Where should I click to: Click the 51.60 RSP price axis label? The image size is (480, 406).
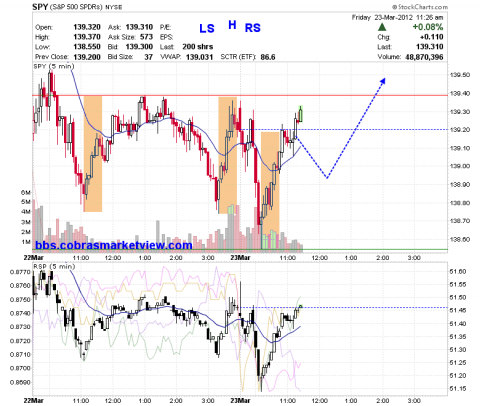[x=458, y=272]
